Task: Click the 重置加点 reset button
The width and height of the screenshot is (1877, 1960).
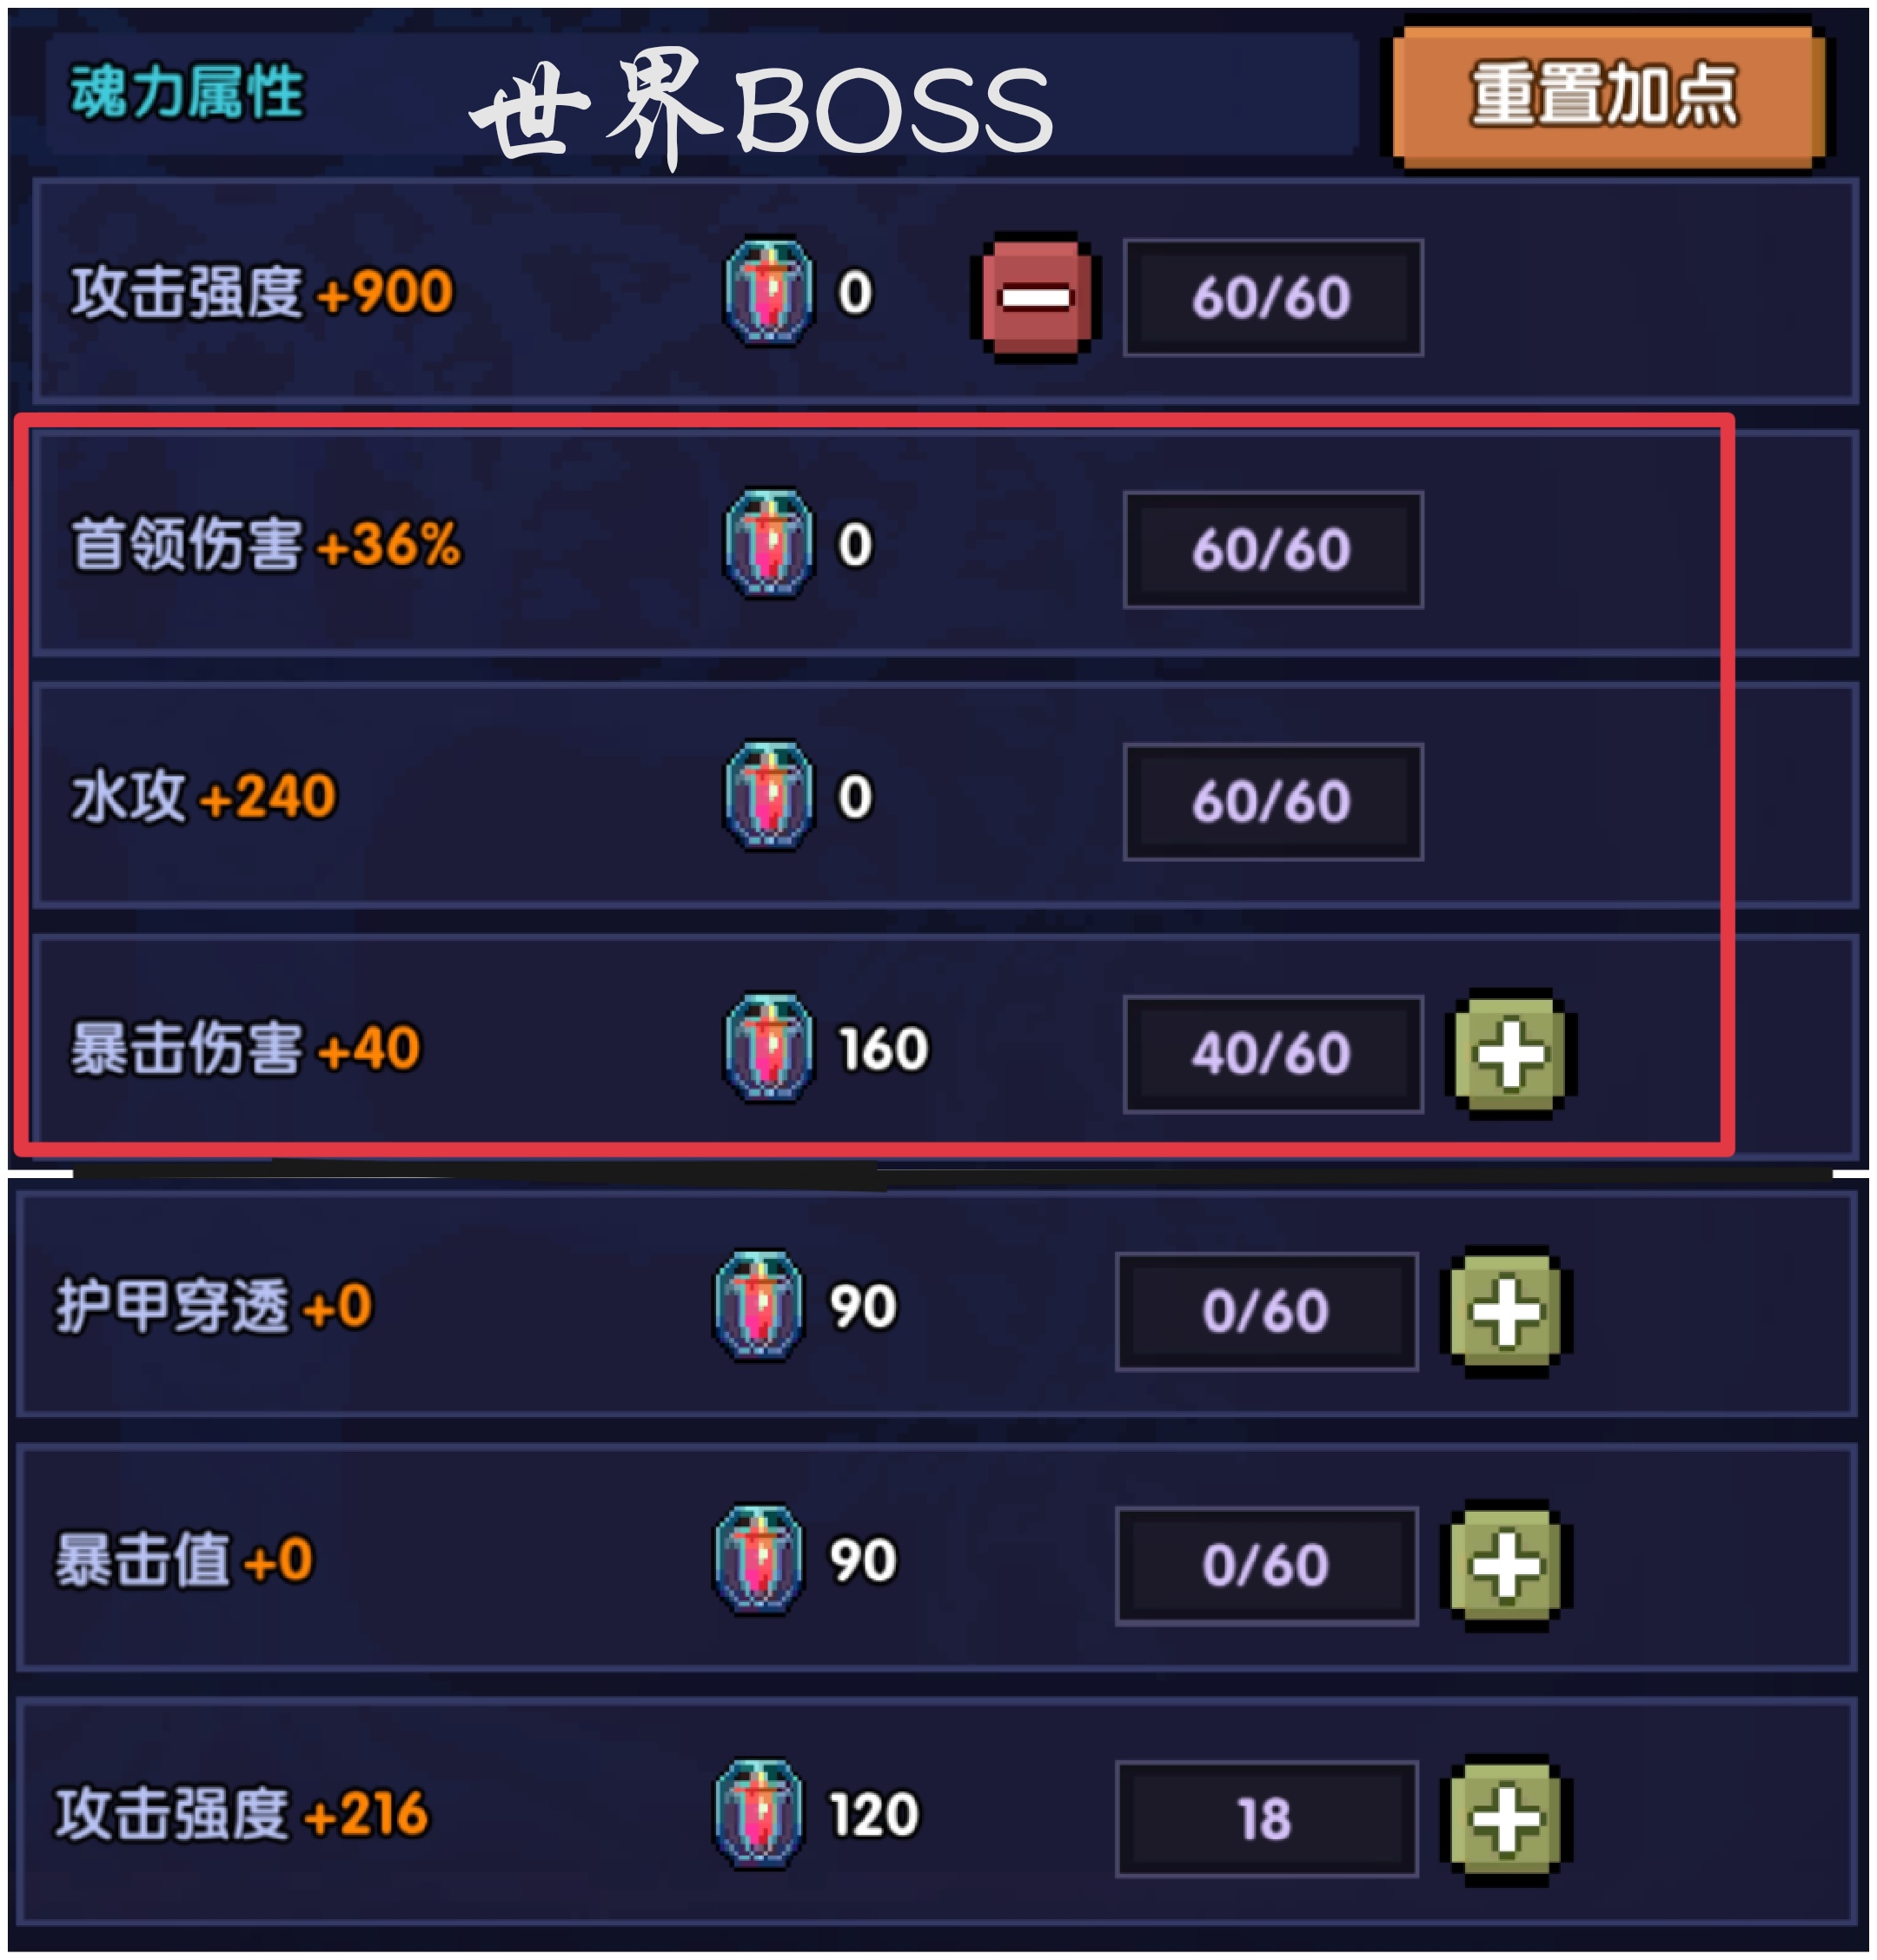Action: (1607, 95)
